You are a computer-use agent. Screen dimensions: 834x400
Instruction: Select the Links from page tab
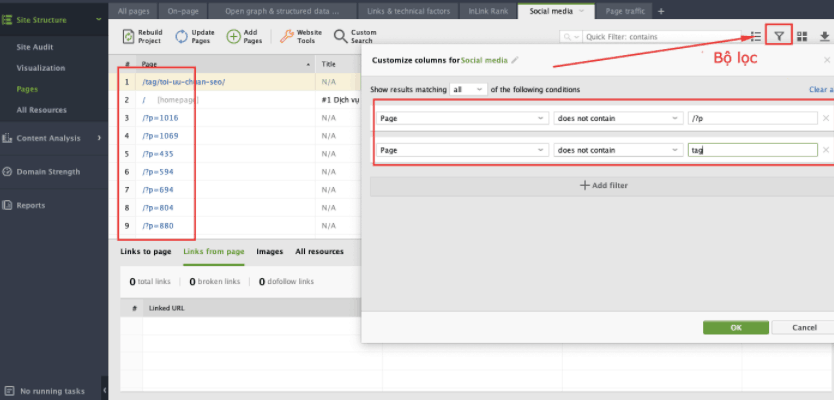pyautogui.click(x=214, y=252)
